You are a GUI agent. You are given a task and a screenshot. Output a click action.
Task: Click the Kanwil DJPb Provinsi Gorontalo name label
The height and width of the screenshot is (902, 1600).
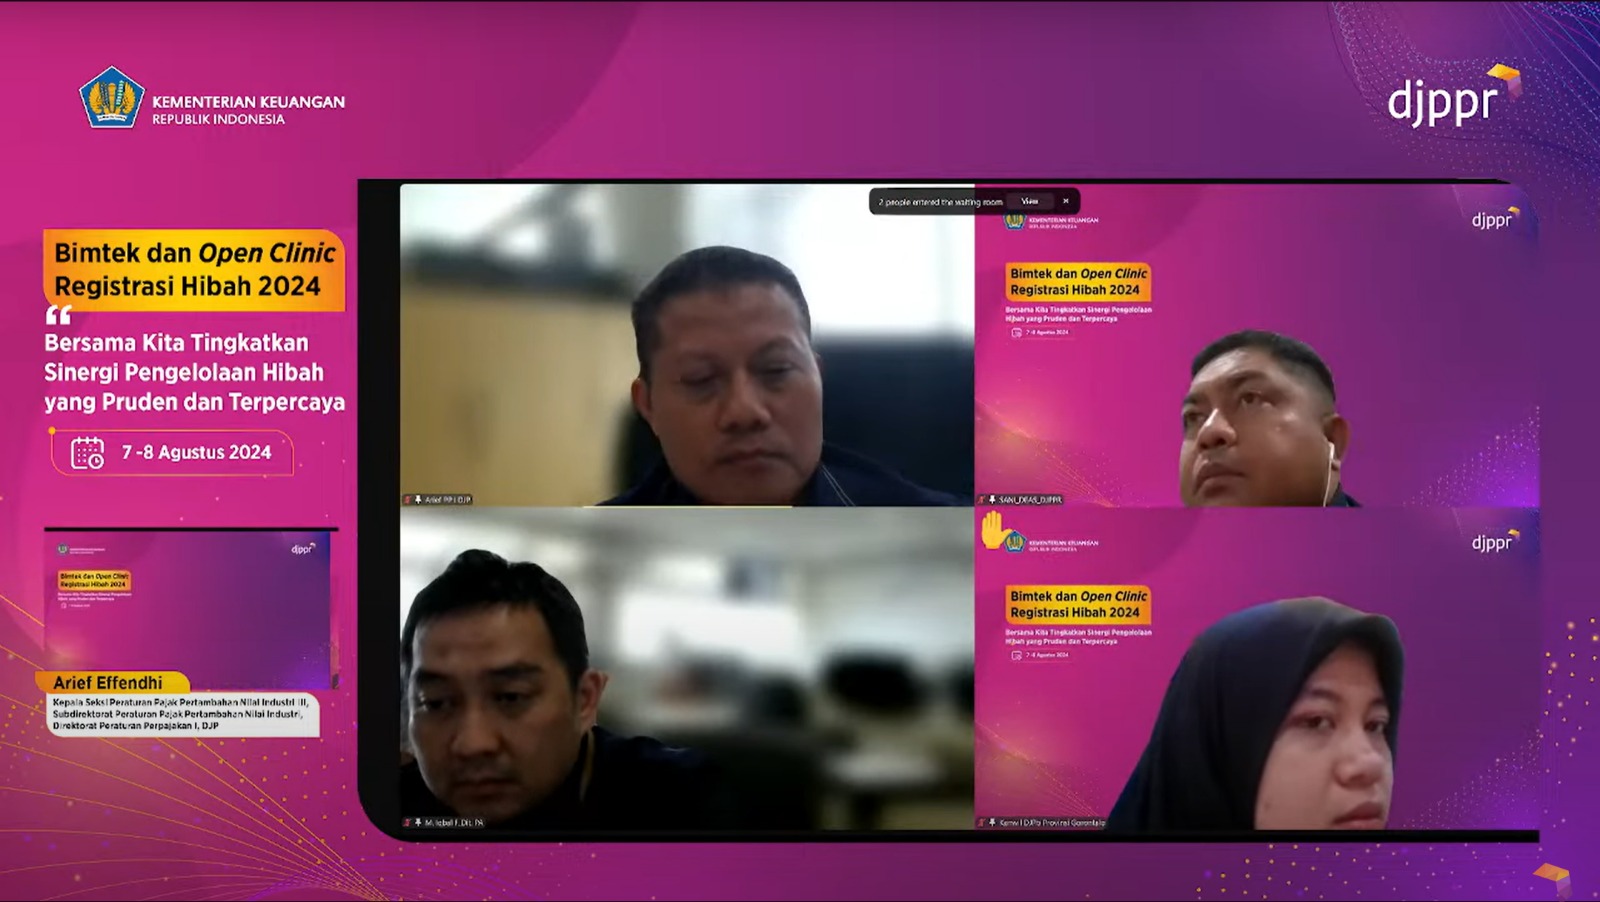pos(1052,822)
